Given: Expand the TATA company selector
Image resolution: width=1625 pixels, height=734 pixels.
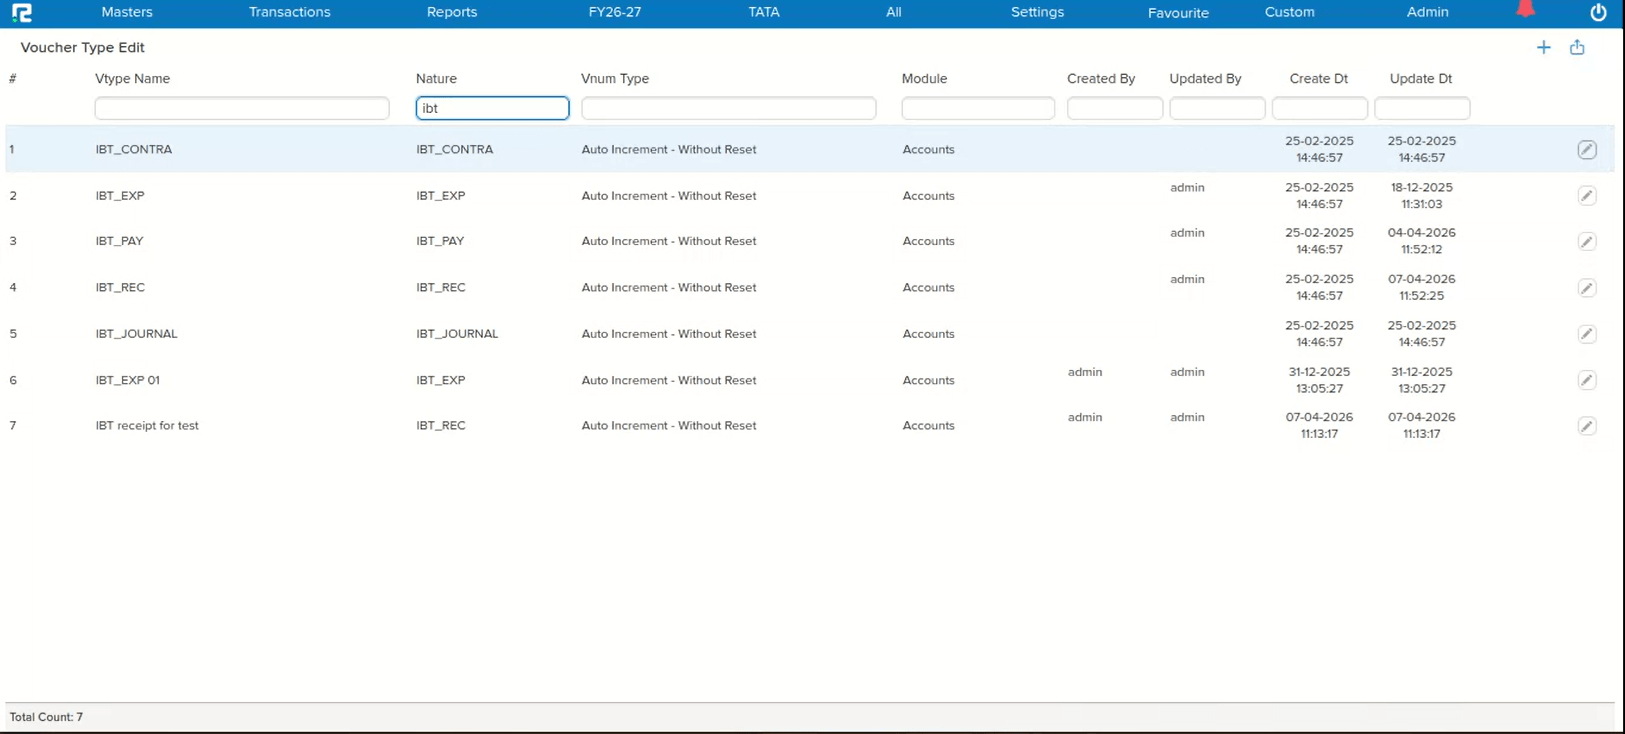Looking at the screenshot, I should click(x=763, y=12).
